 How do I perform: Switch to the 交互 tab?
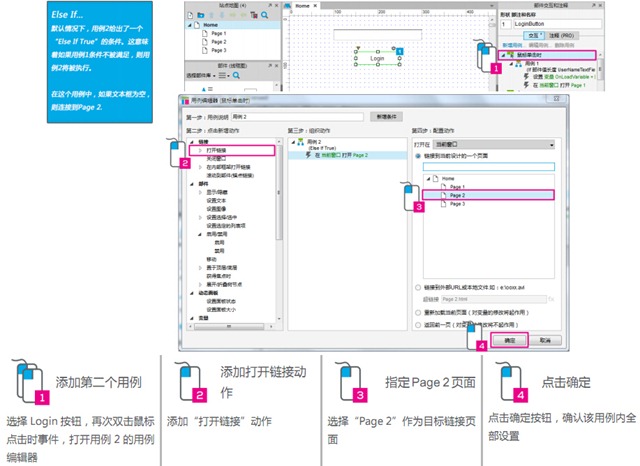click(x=534, y=36)
